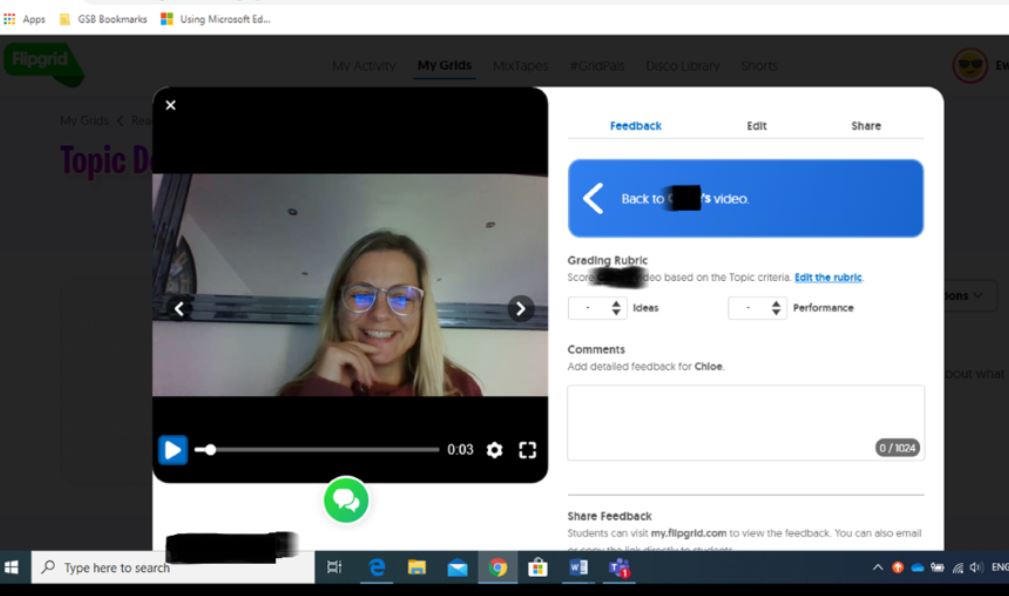The image size is (1009, 596).
Task: Open the Apps bookmarks shortcut
Action: point(24,19)
